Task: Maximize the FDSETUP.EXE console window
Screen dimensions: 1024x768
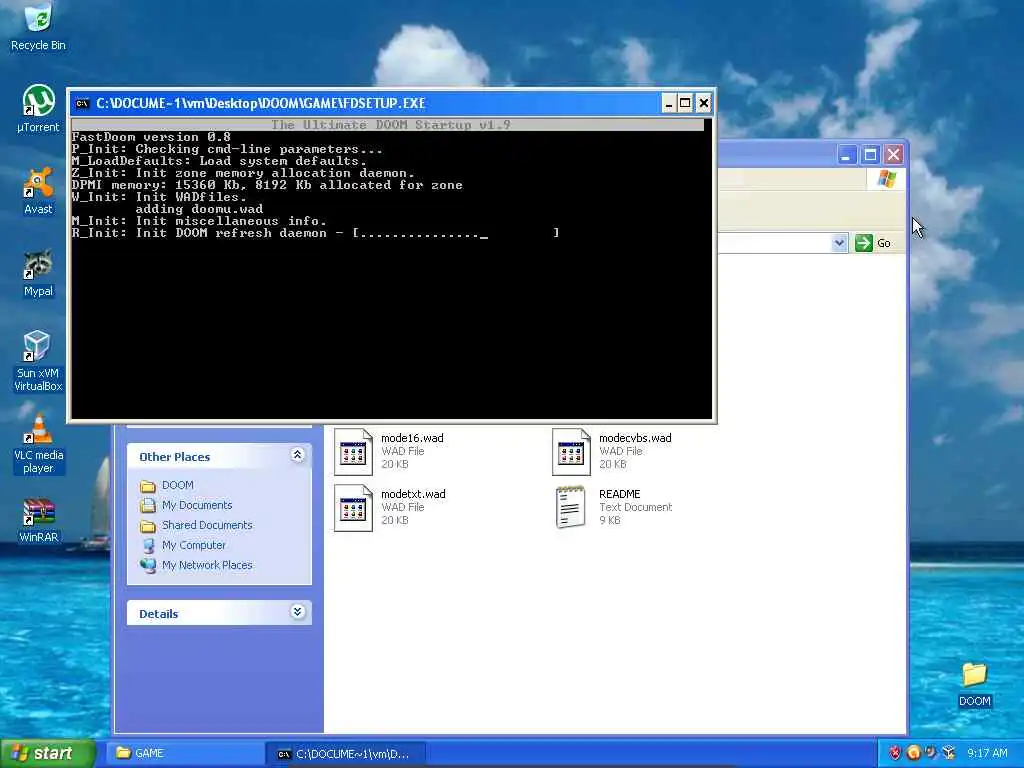Action: coord(685,103)
